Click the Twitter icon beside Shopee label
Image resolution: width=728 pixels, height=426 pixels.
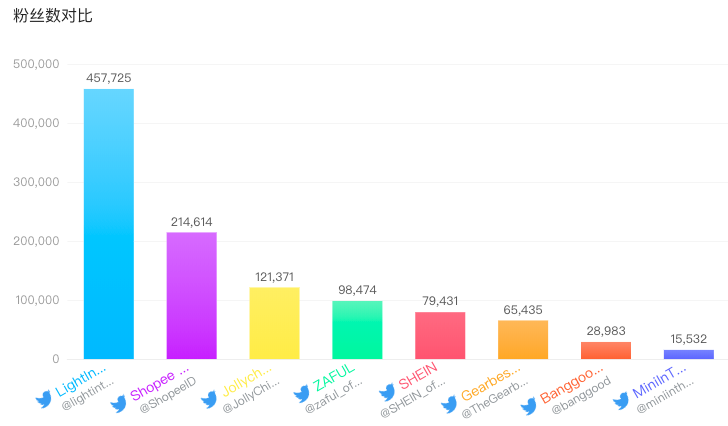pyautogui.click(x=119, y=400)
